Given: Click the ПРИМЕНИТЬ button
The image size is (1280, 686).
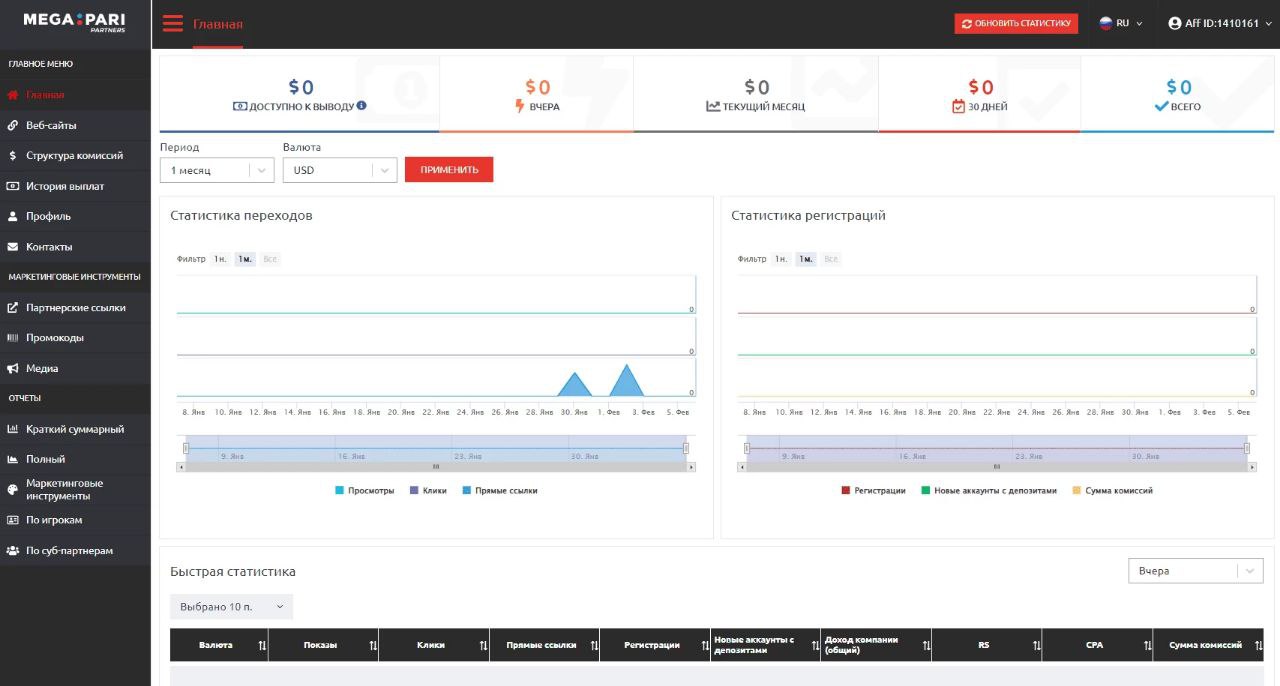Looking at the screenshot, I should (x=449, y=170).
